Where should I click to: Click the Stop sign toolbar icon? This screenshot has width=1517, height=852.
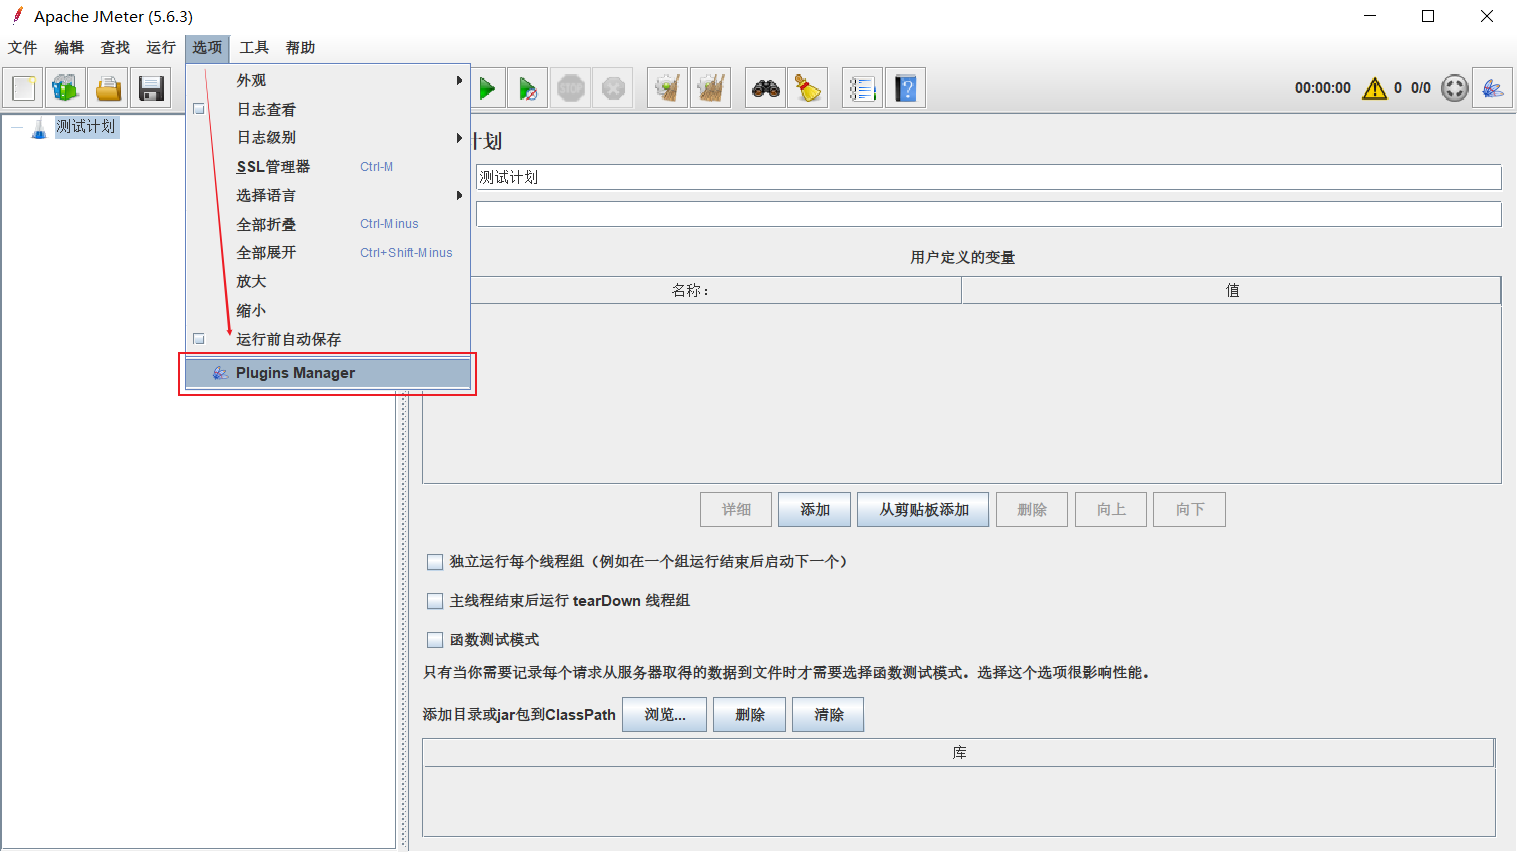tap(571, 88)
